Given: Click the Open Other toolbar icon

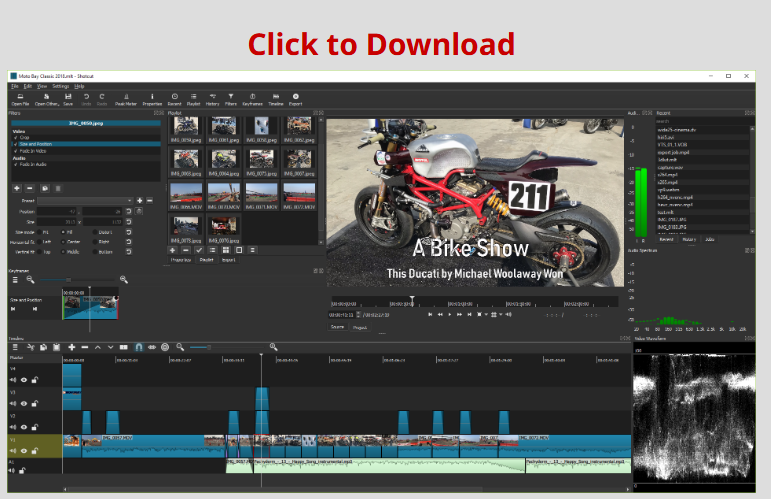Looking at the screenshot, I should [x=47, y=99].
